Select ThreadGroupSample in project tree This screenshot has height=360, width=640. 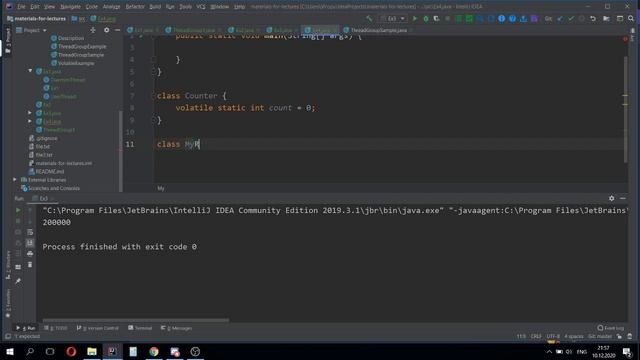click(81, 55)
